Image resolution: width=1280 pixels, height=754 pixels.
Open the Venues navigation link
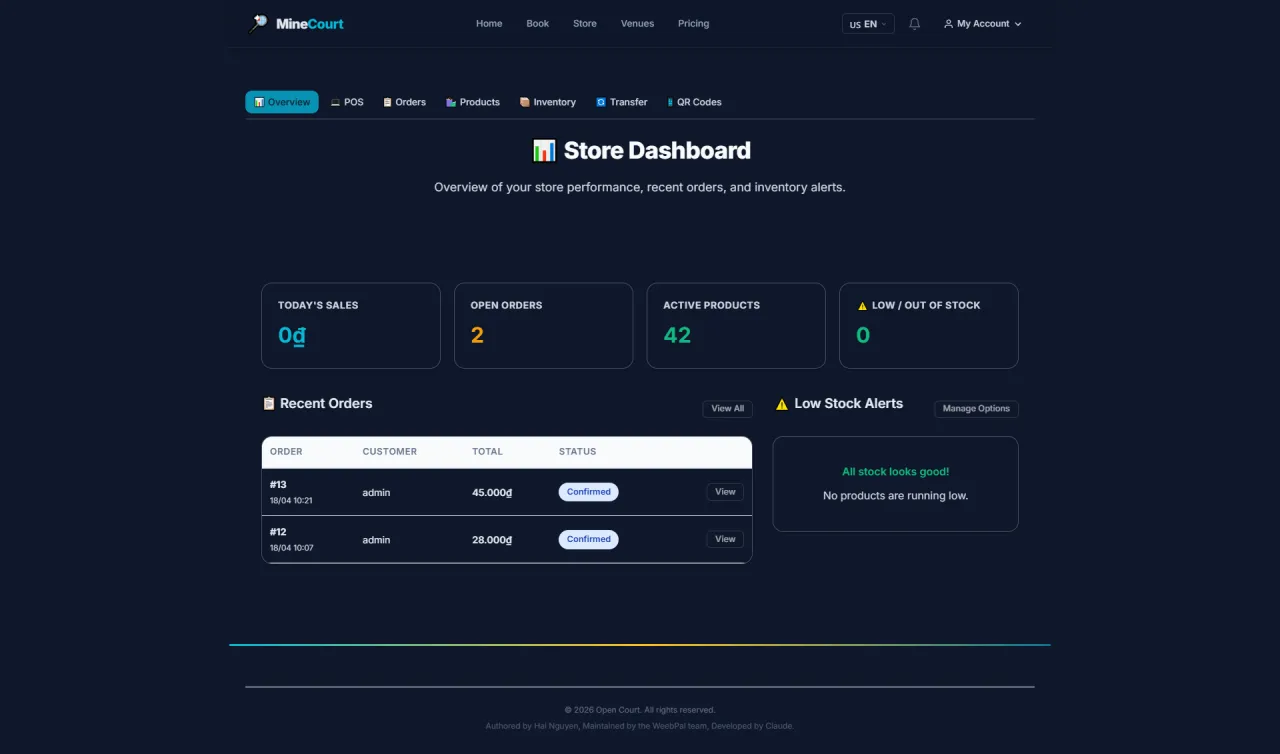coord(637,24)
